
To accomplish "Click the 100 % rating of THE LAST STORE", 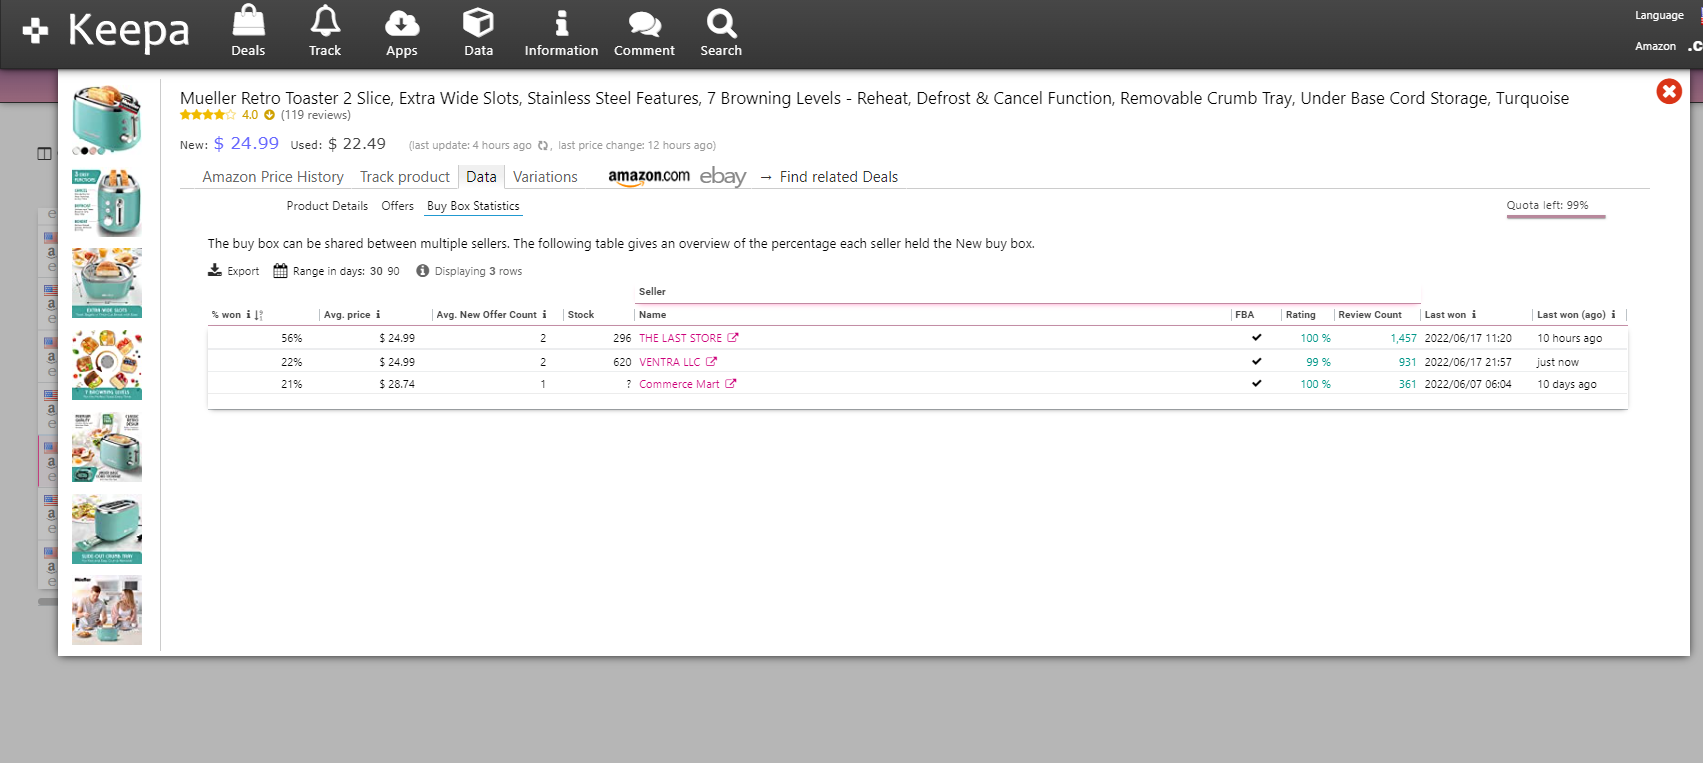I will pos(1315,338).
